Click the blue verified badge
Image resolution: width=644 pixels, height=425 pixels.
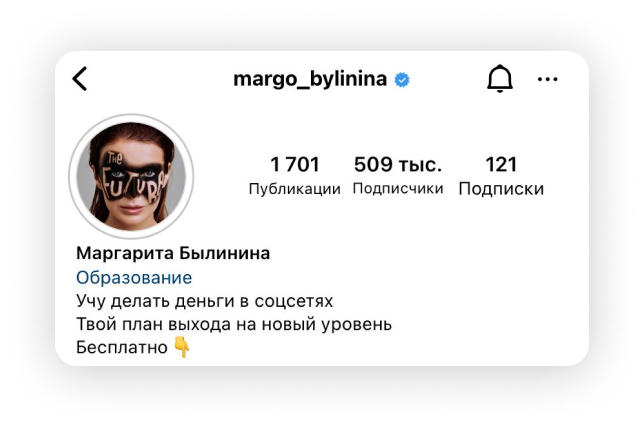pos(402,80)
